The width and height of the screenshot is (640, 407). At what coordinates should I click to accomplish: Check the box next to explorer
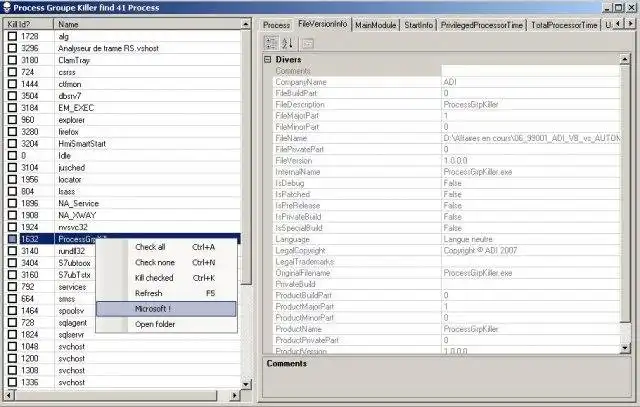[12, 120]
